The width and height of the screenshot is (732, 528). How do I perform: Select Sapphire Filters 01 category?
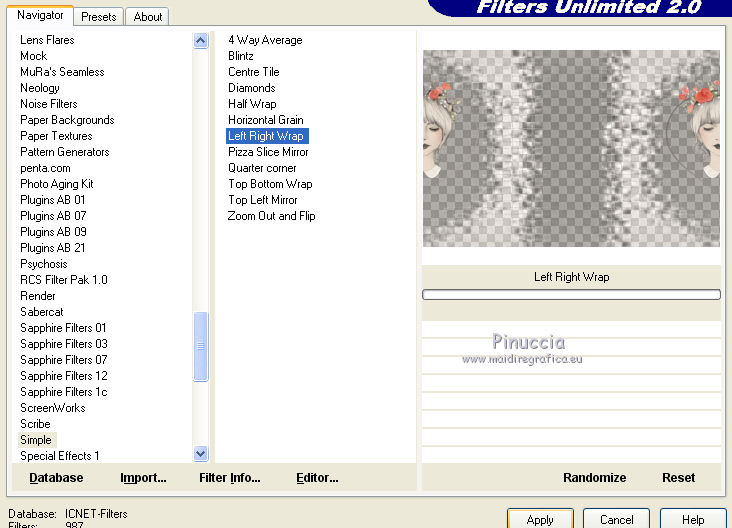point(63,328)
